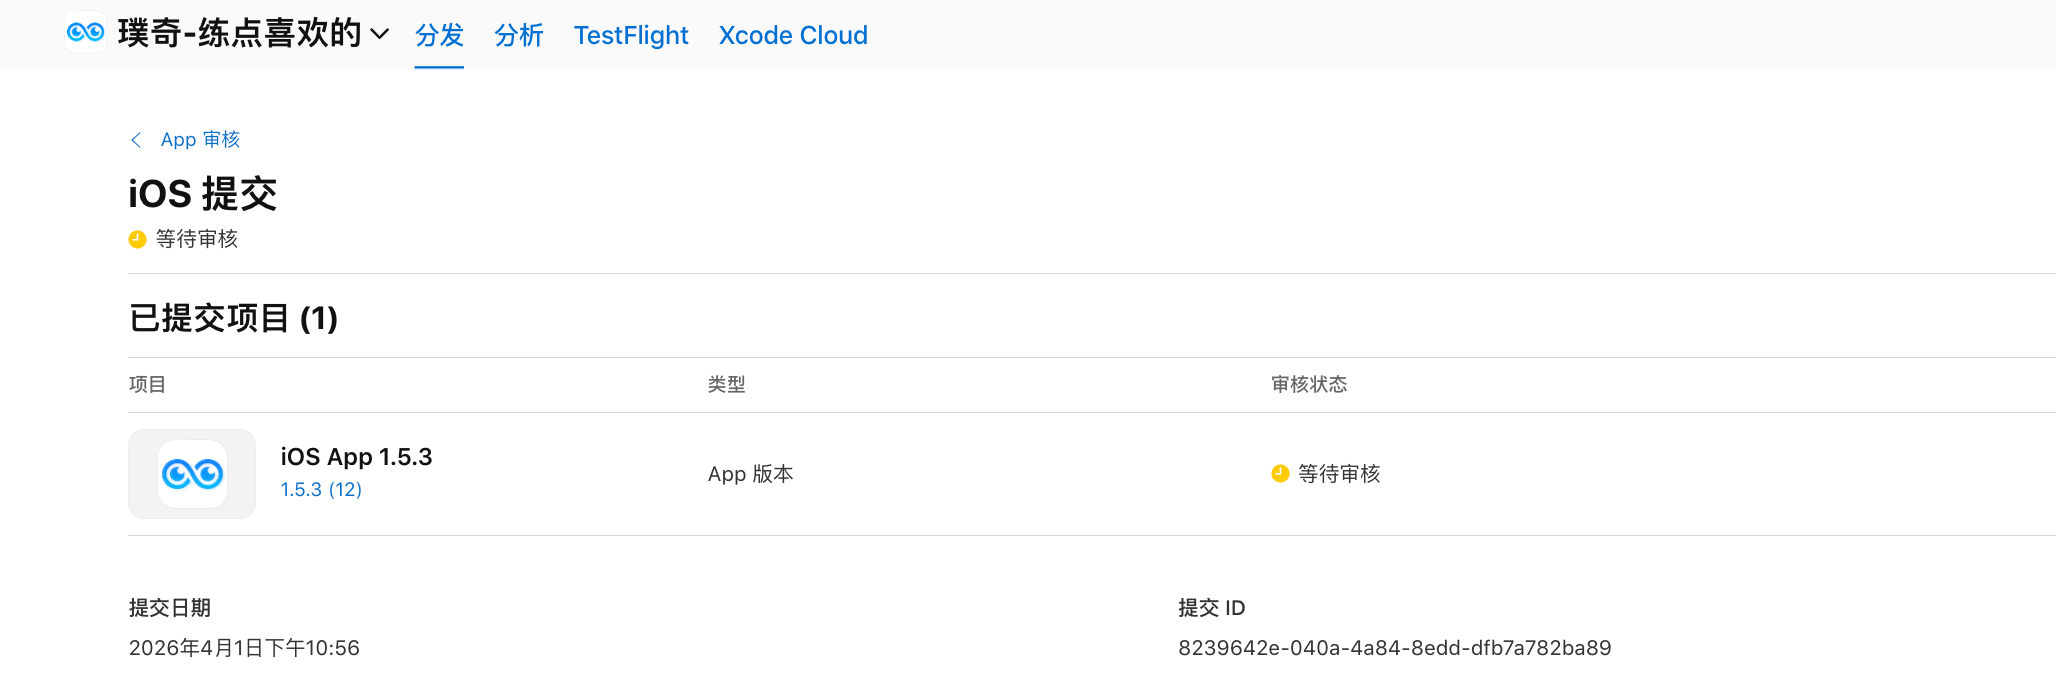Viewport: 2056px width, 686px height.
Task: Click the 项目 column header
Action: click(x=147, y=384)
